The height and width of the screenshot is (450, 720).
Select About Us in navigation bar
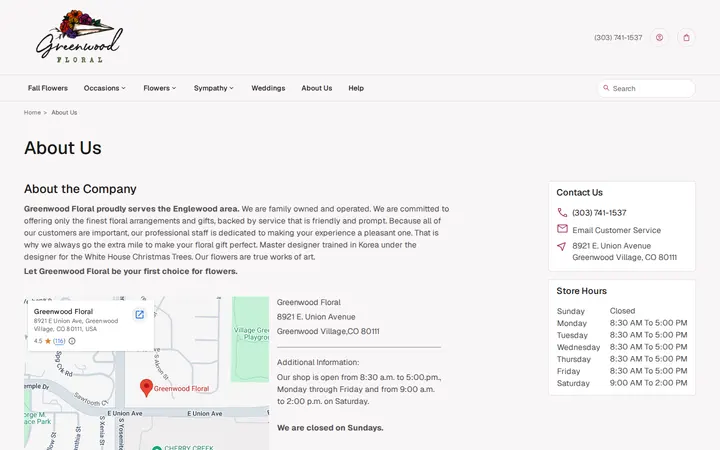[317, 88]
